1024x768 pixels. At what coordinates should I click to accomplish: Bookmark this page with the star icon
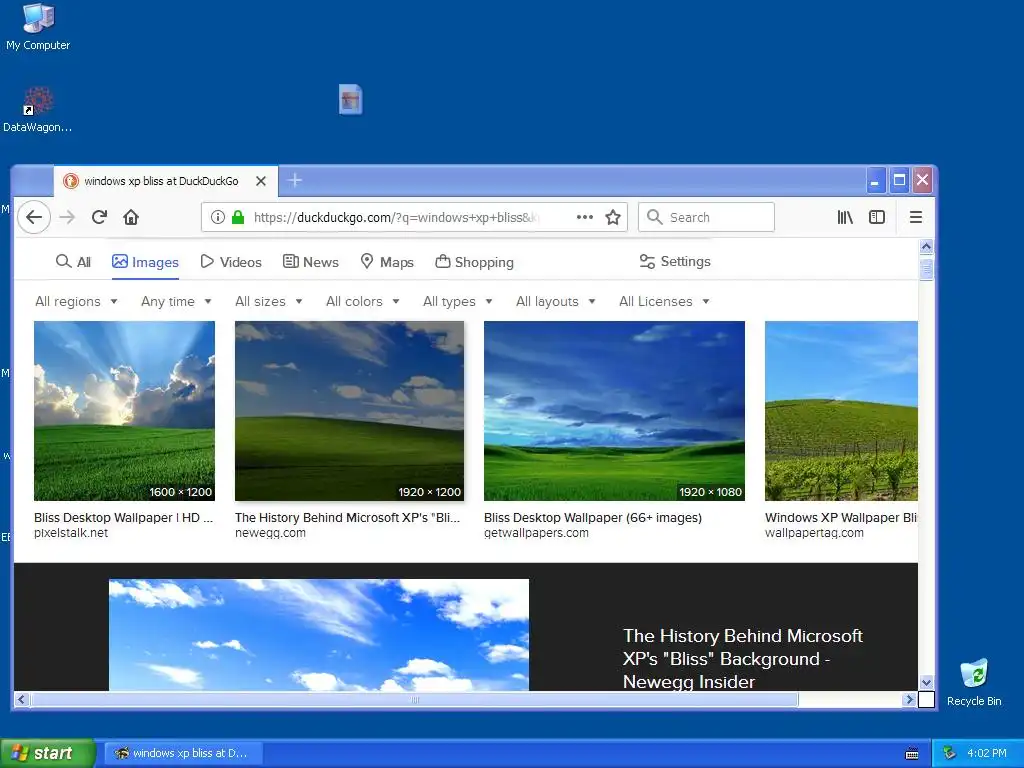click(x=613, y=217)
